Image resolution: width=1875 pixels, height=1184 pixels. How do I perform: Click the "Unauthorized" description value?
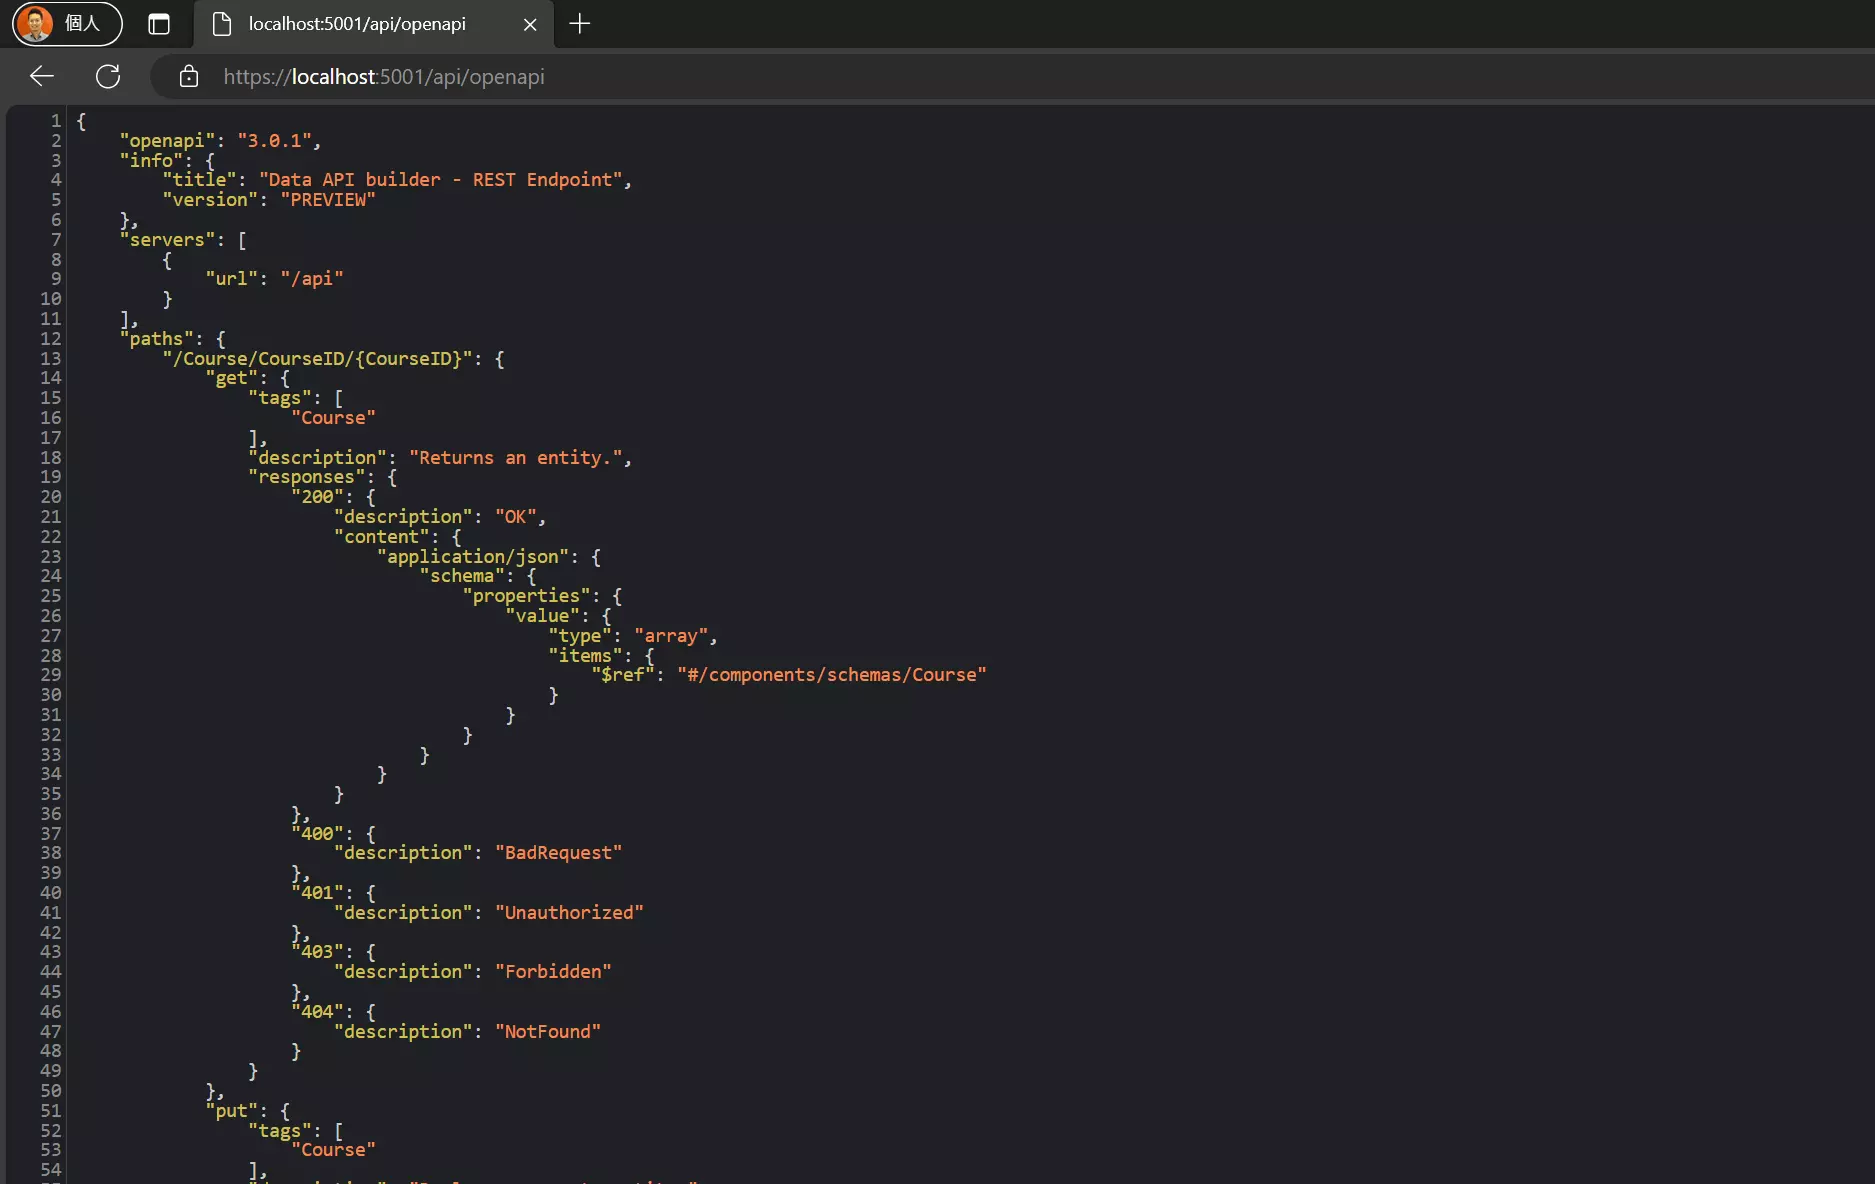coord(569,913)
